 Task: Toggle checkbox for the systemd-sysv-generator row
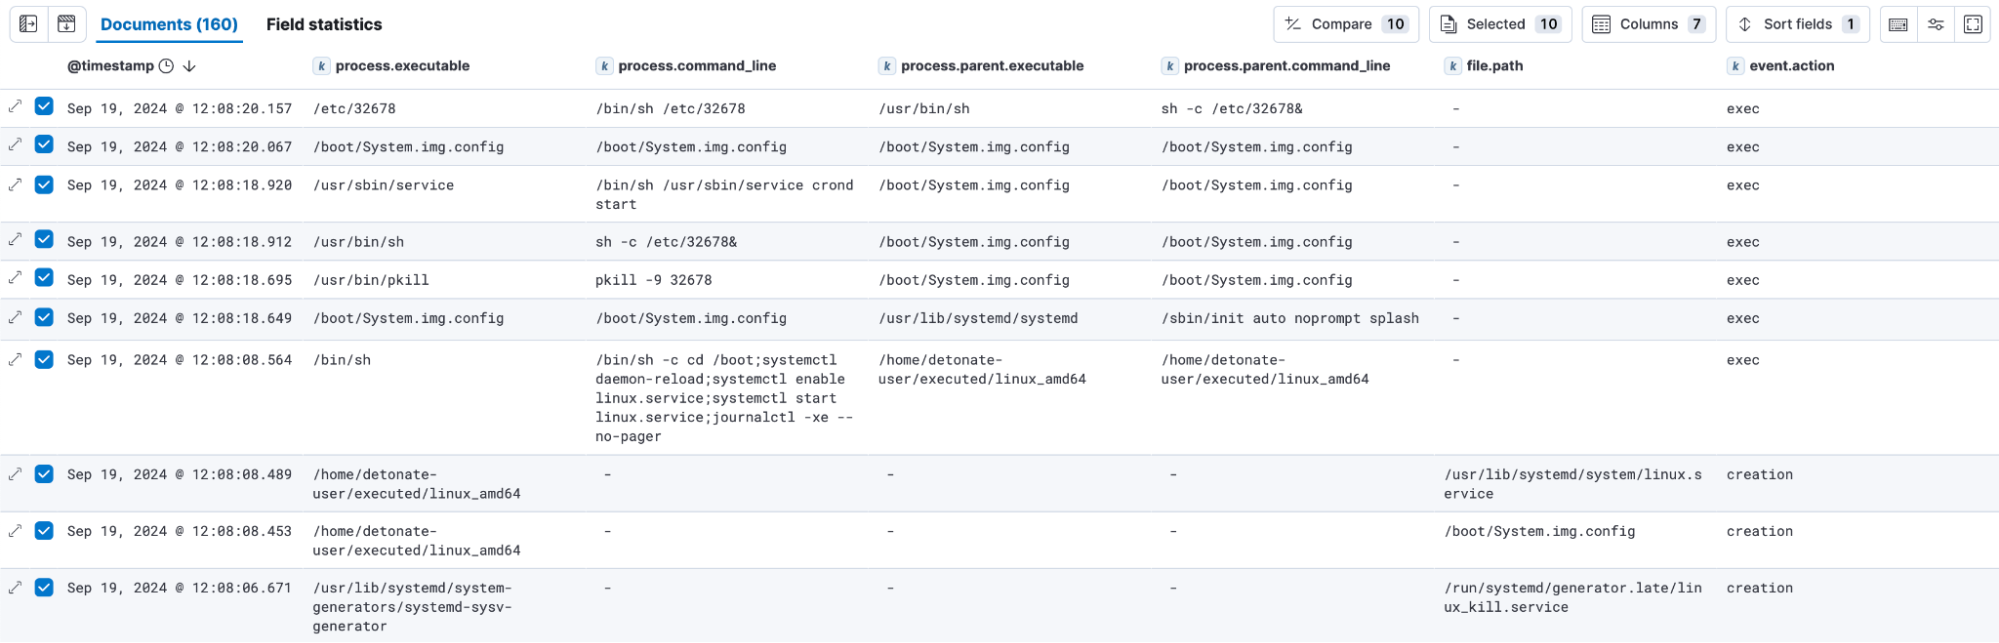[44, 587]
